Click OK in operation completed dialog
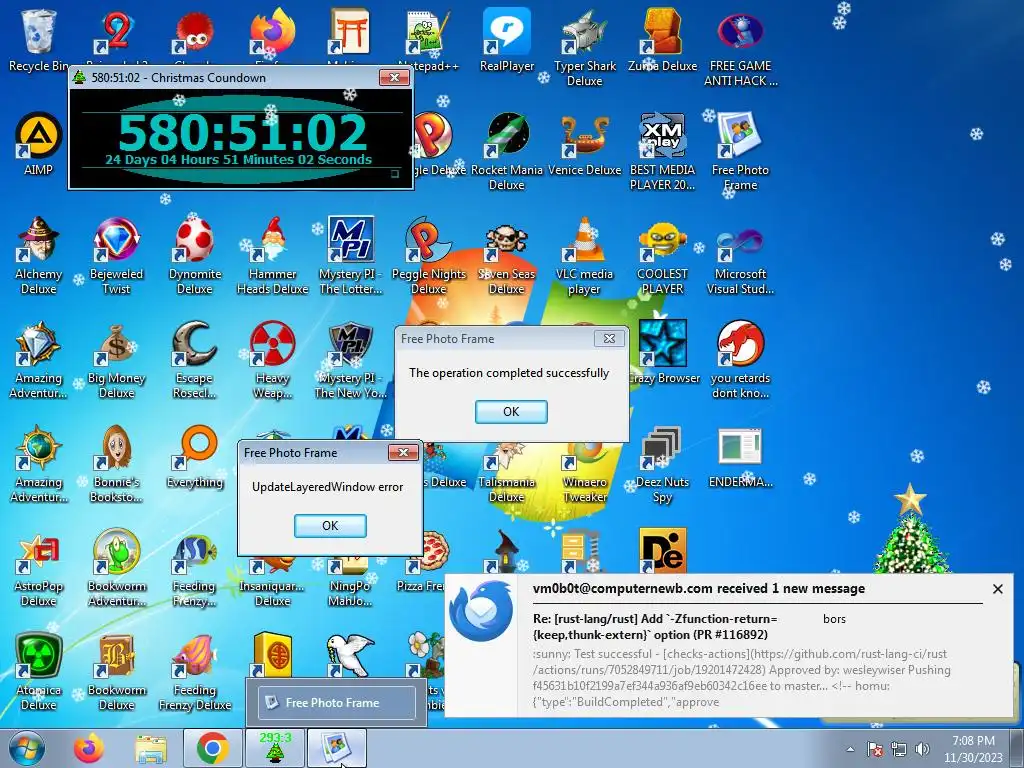The height and width of the screenshot is (768, 1024). tap(511, 411)
